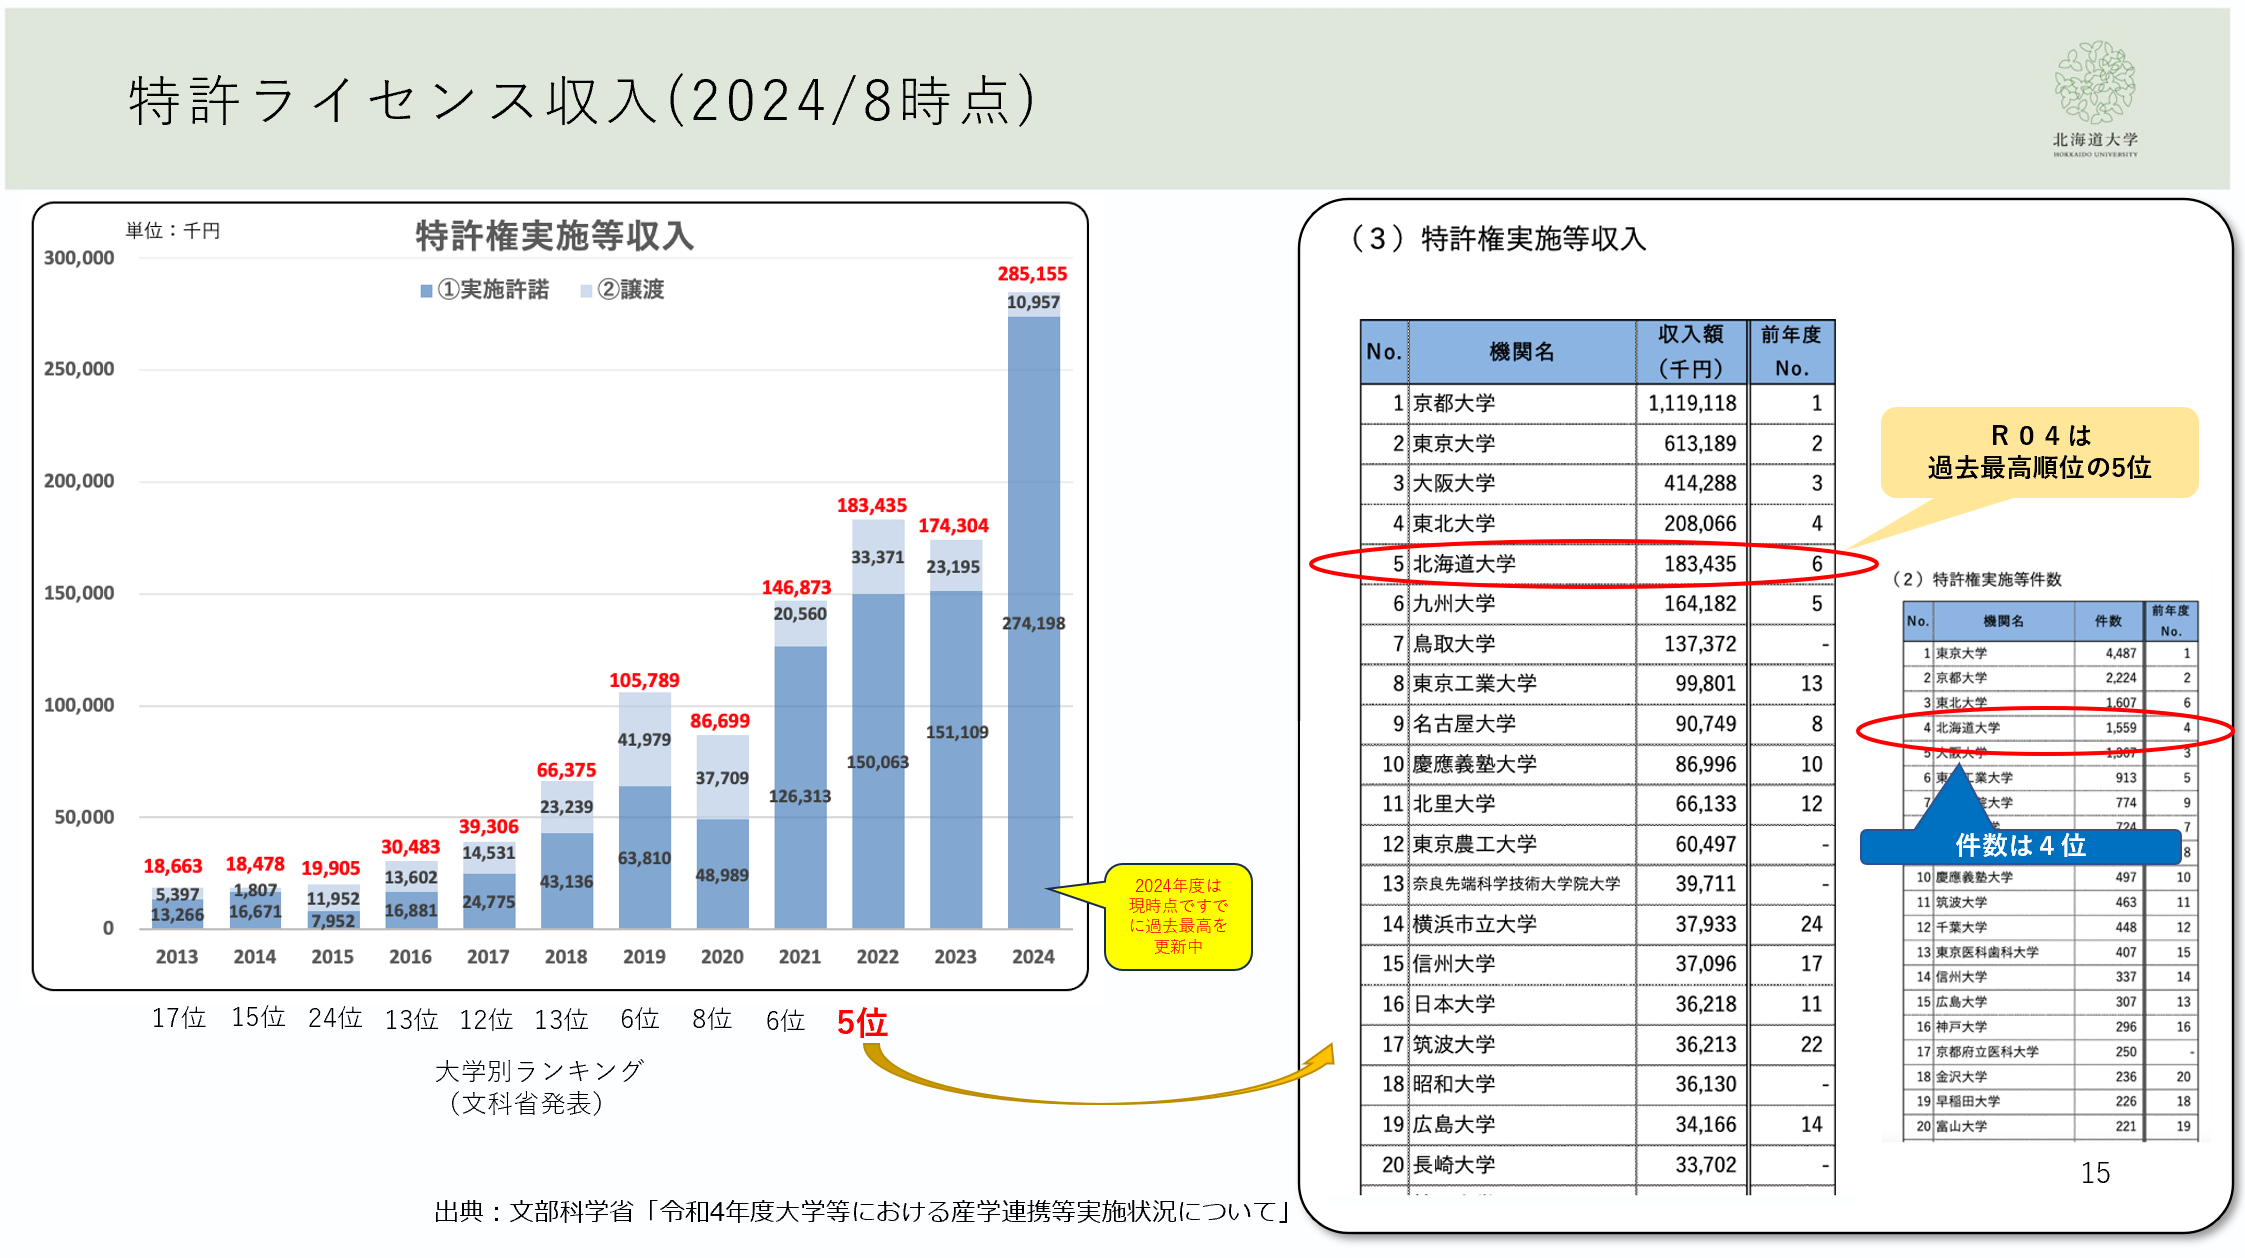Click the 300,000 y-axis label

point(79,258)
